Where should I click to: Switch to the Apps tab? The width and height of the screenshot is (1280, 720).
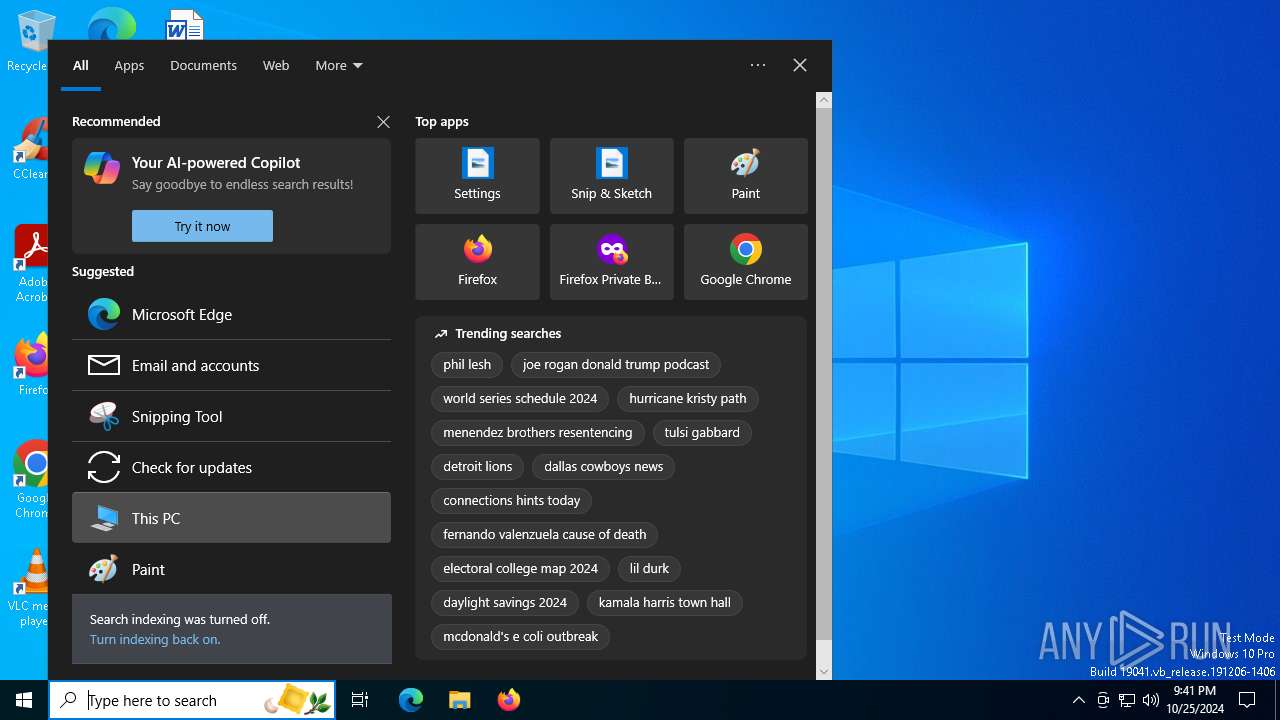(x=129, y=65)
